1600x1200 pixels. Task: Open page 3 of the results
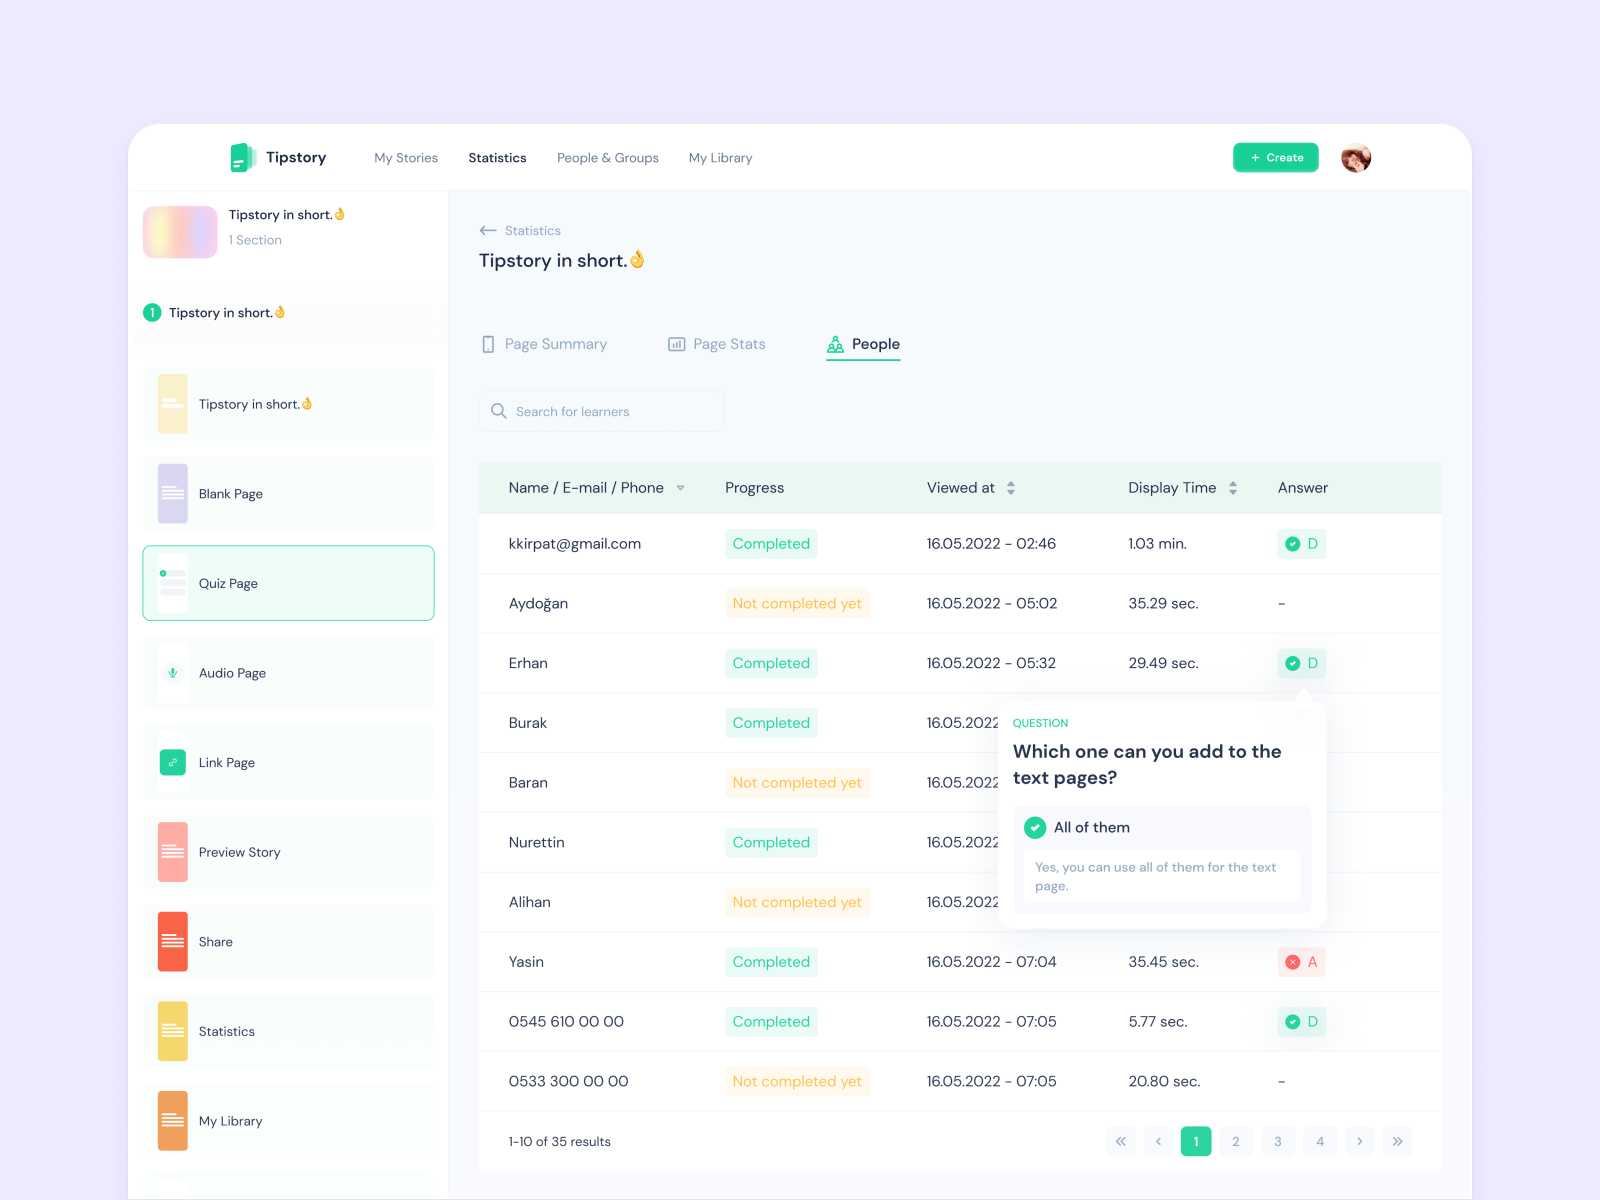[x=1278, y=1141]
